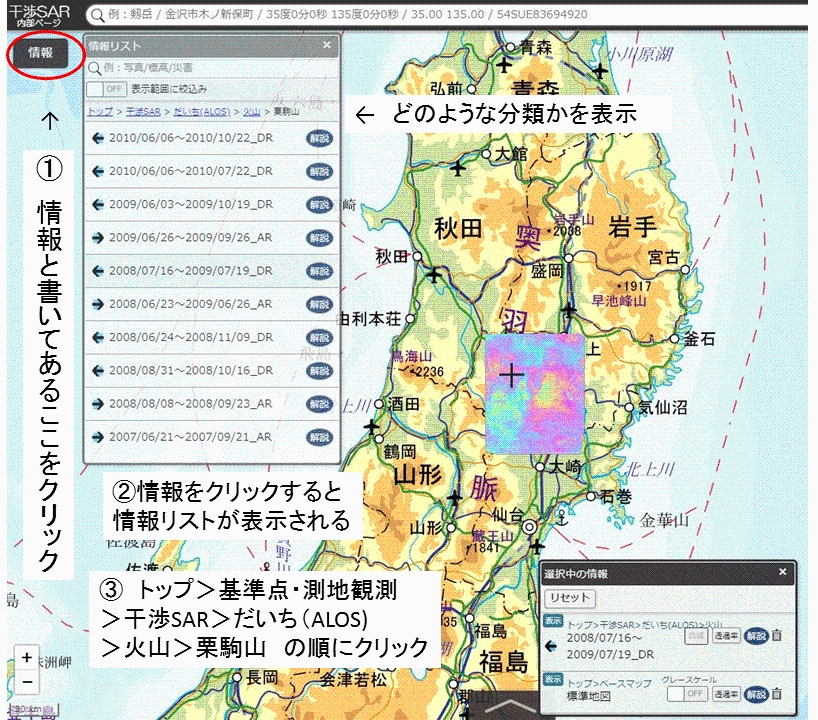Toggle 表示 for the 2008/07/16 SAR layer
The image size is (818, 720).
click(x=552, y=621)
